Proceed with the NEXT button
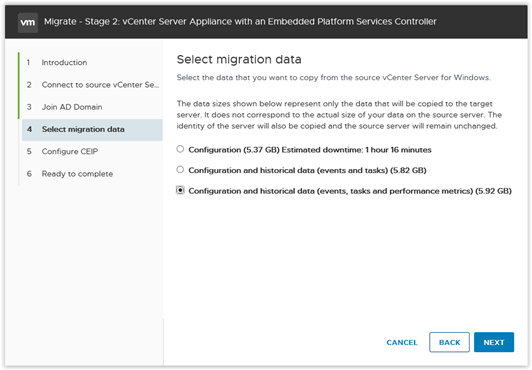Screen dimensions: 532x370 (x=494, y=342)
